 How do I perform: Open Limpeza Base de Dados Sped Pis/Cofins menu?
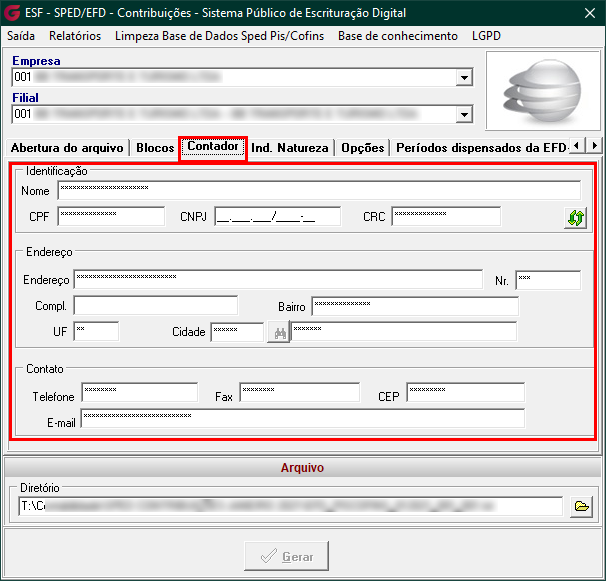220,36
